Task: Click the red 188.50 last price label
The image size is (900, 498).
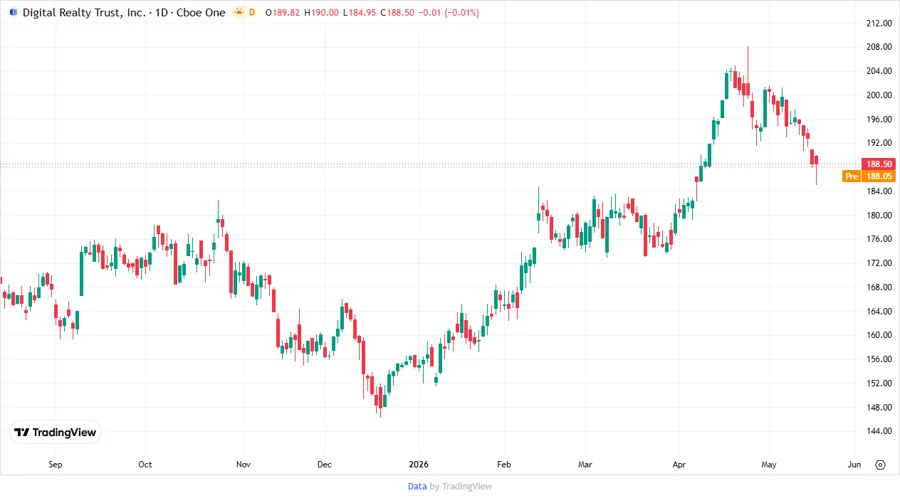Action: pyautogui.click(x=879, y=164)
